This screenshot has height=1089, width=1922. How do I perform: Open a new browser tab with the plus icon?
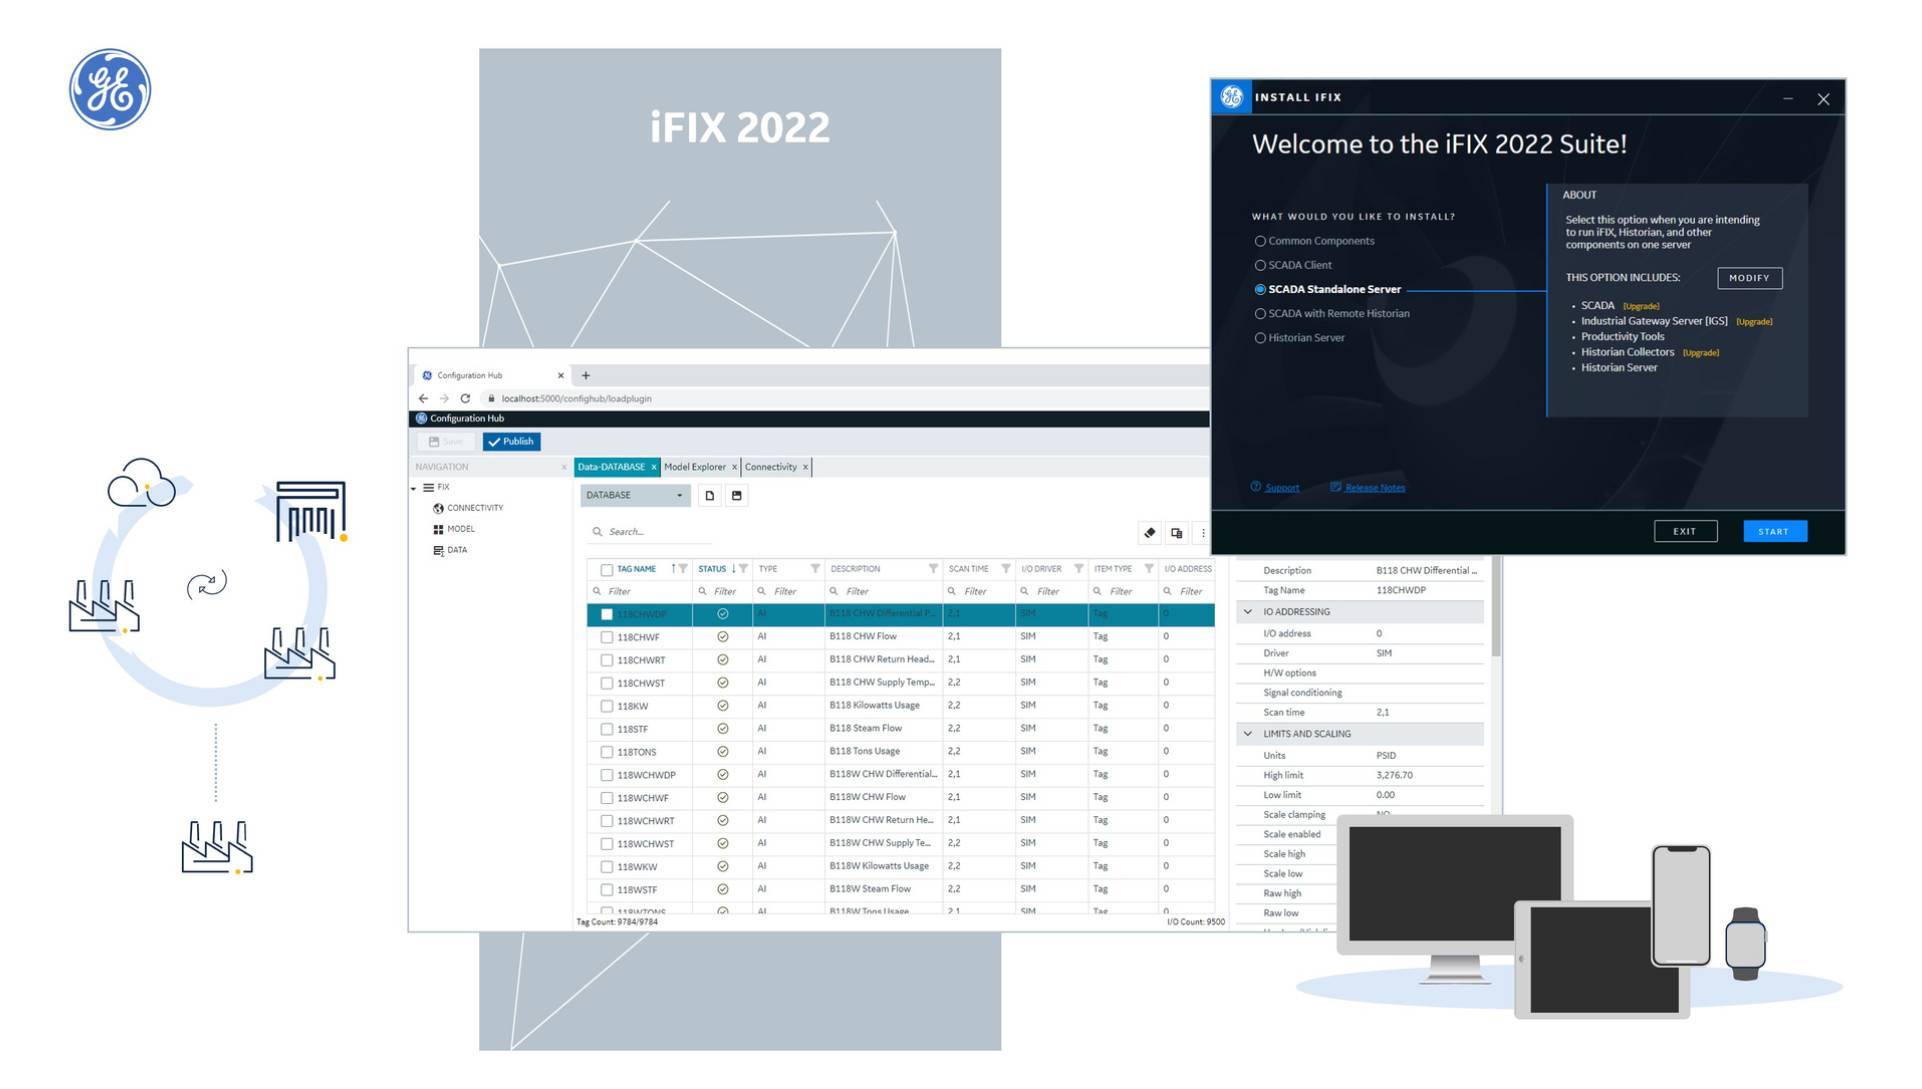tap(586, 376)
